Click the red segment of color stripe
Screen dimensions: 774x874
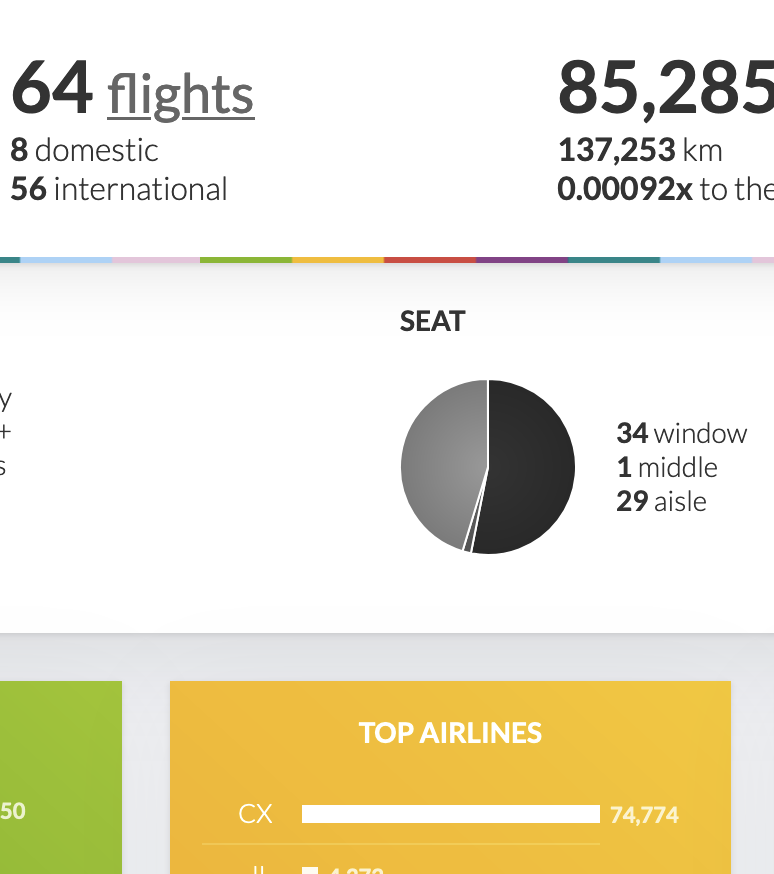click(430, 260)
